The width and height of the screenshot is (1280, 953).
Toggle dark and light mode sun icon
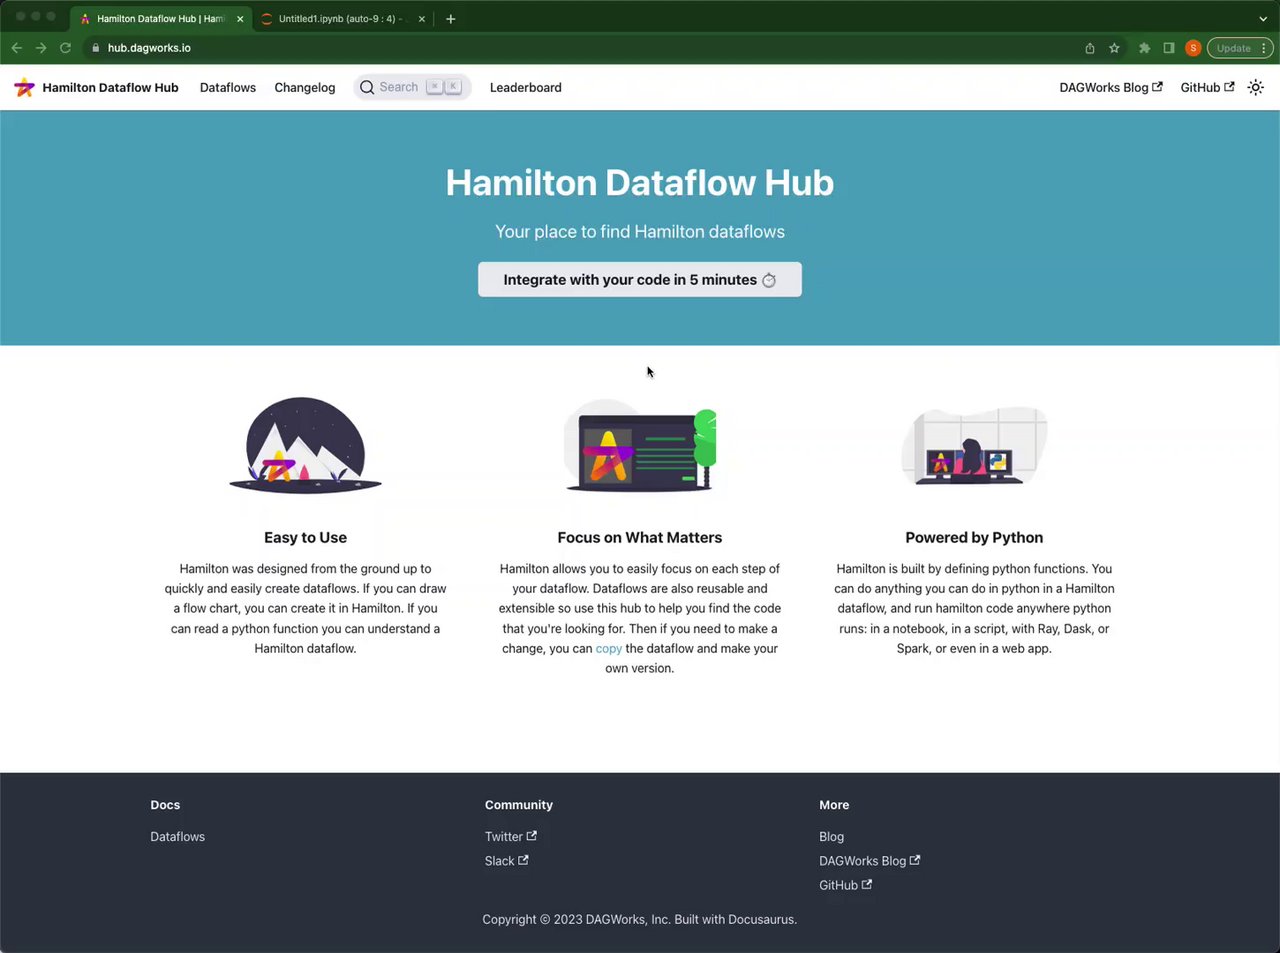pyautogui.click(x=1256, y=88)
